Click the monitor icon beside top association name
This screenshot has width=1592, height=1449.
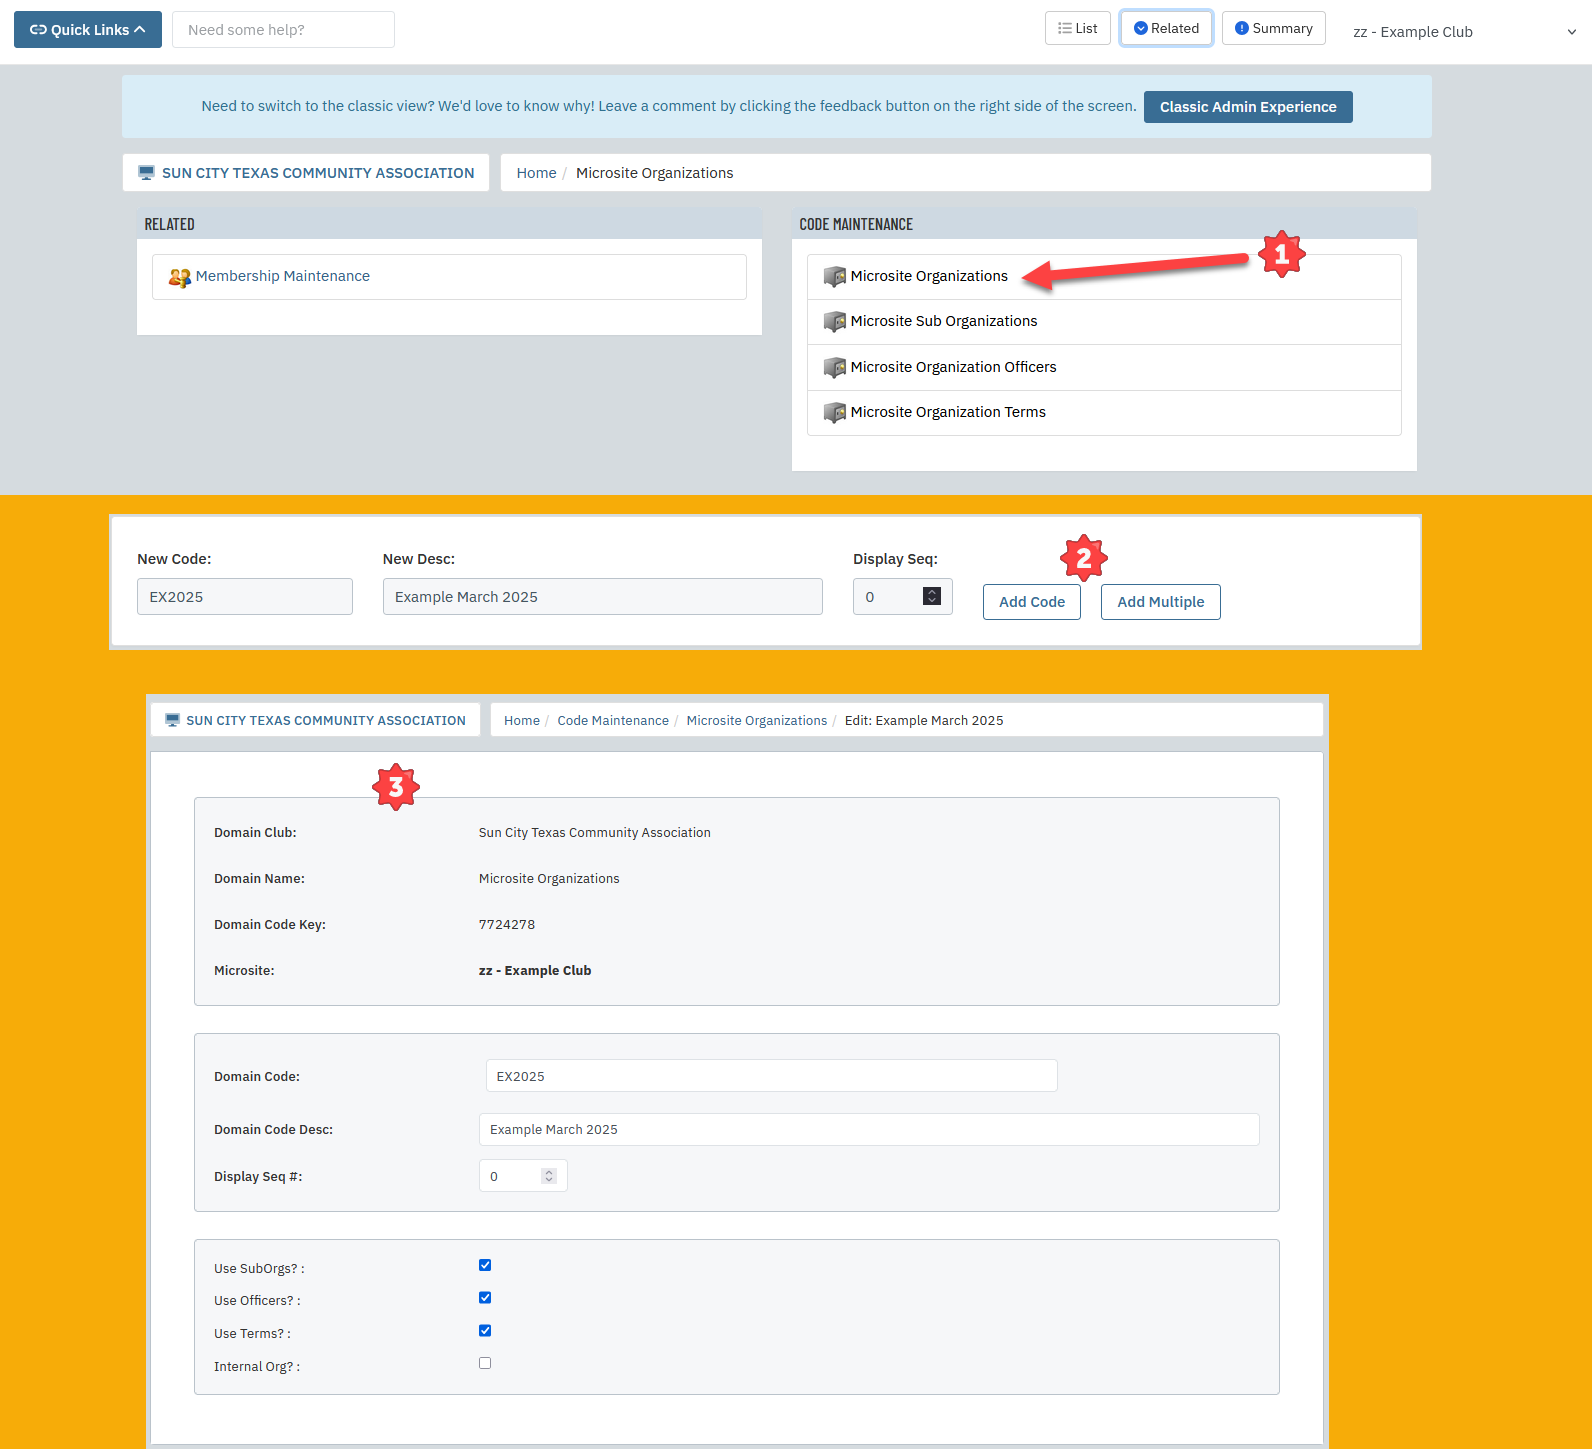pos(147,173)
